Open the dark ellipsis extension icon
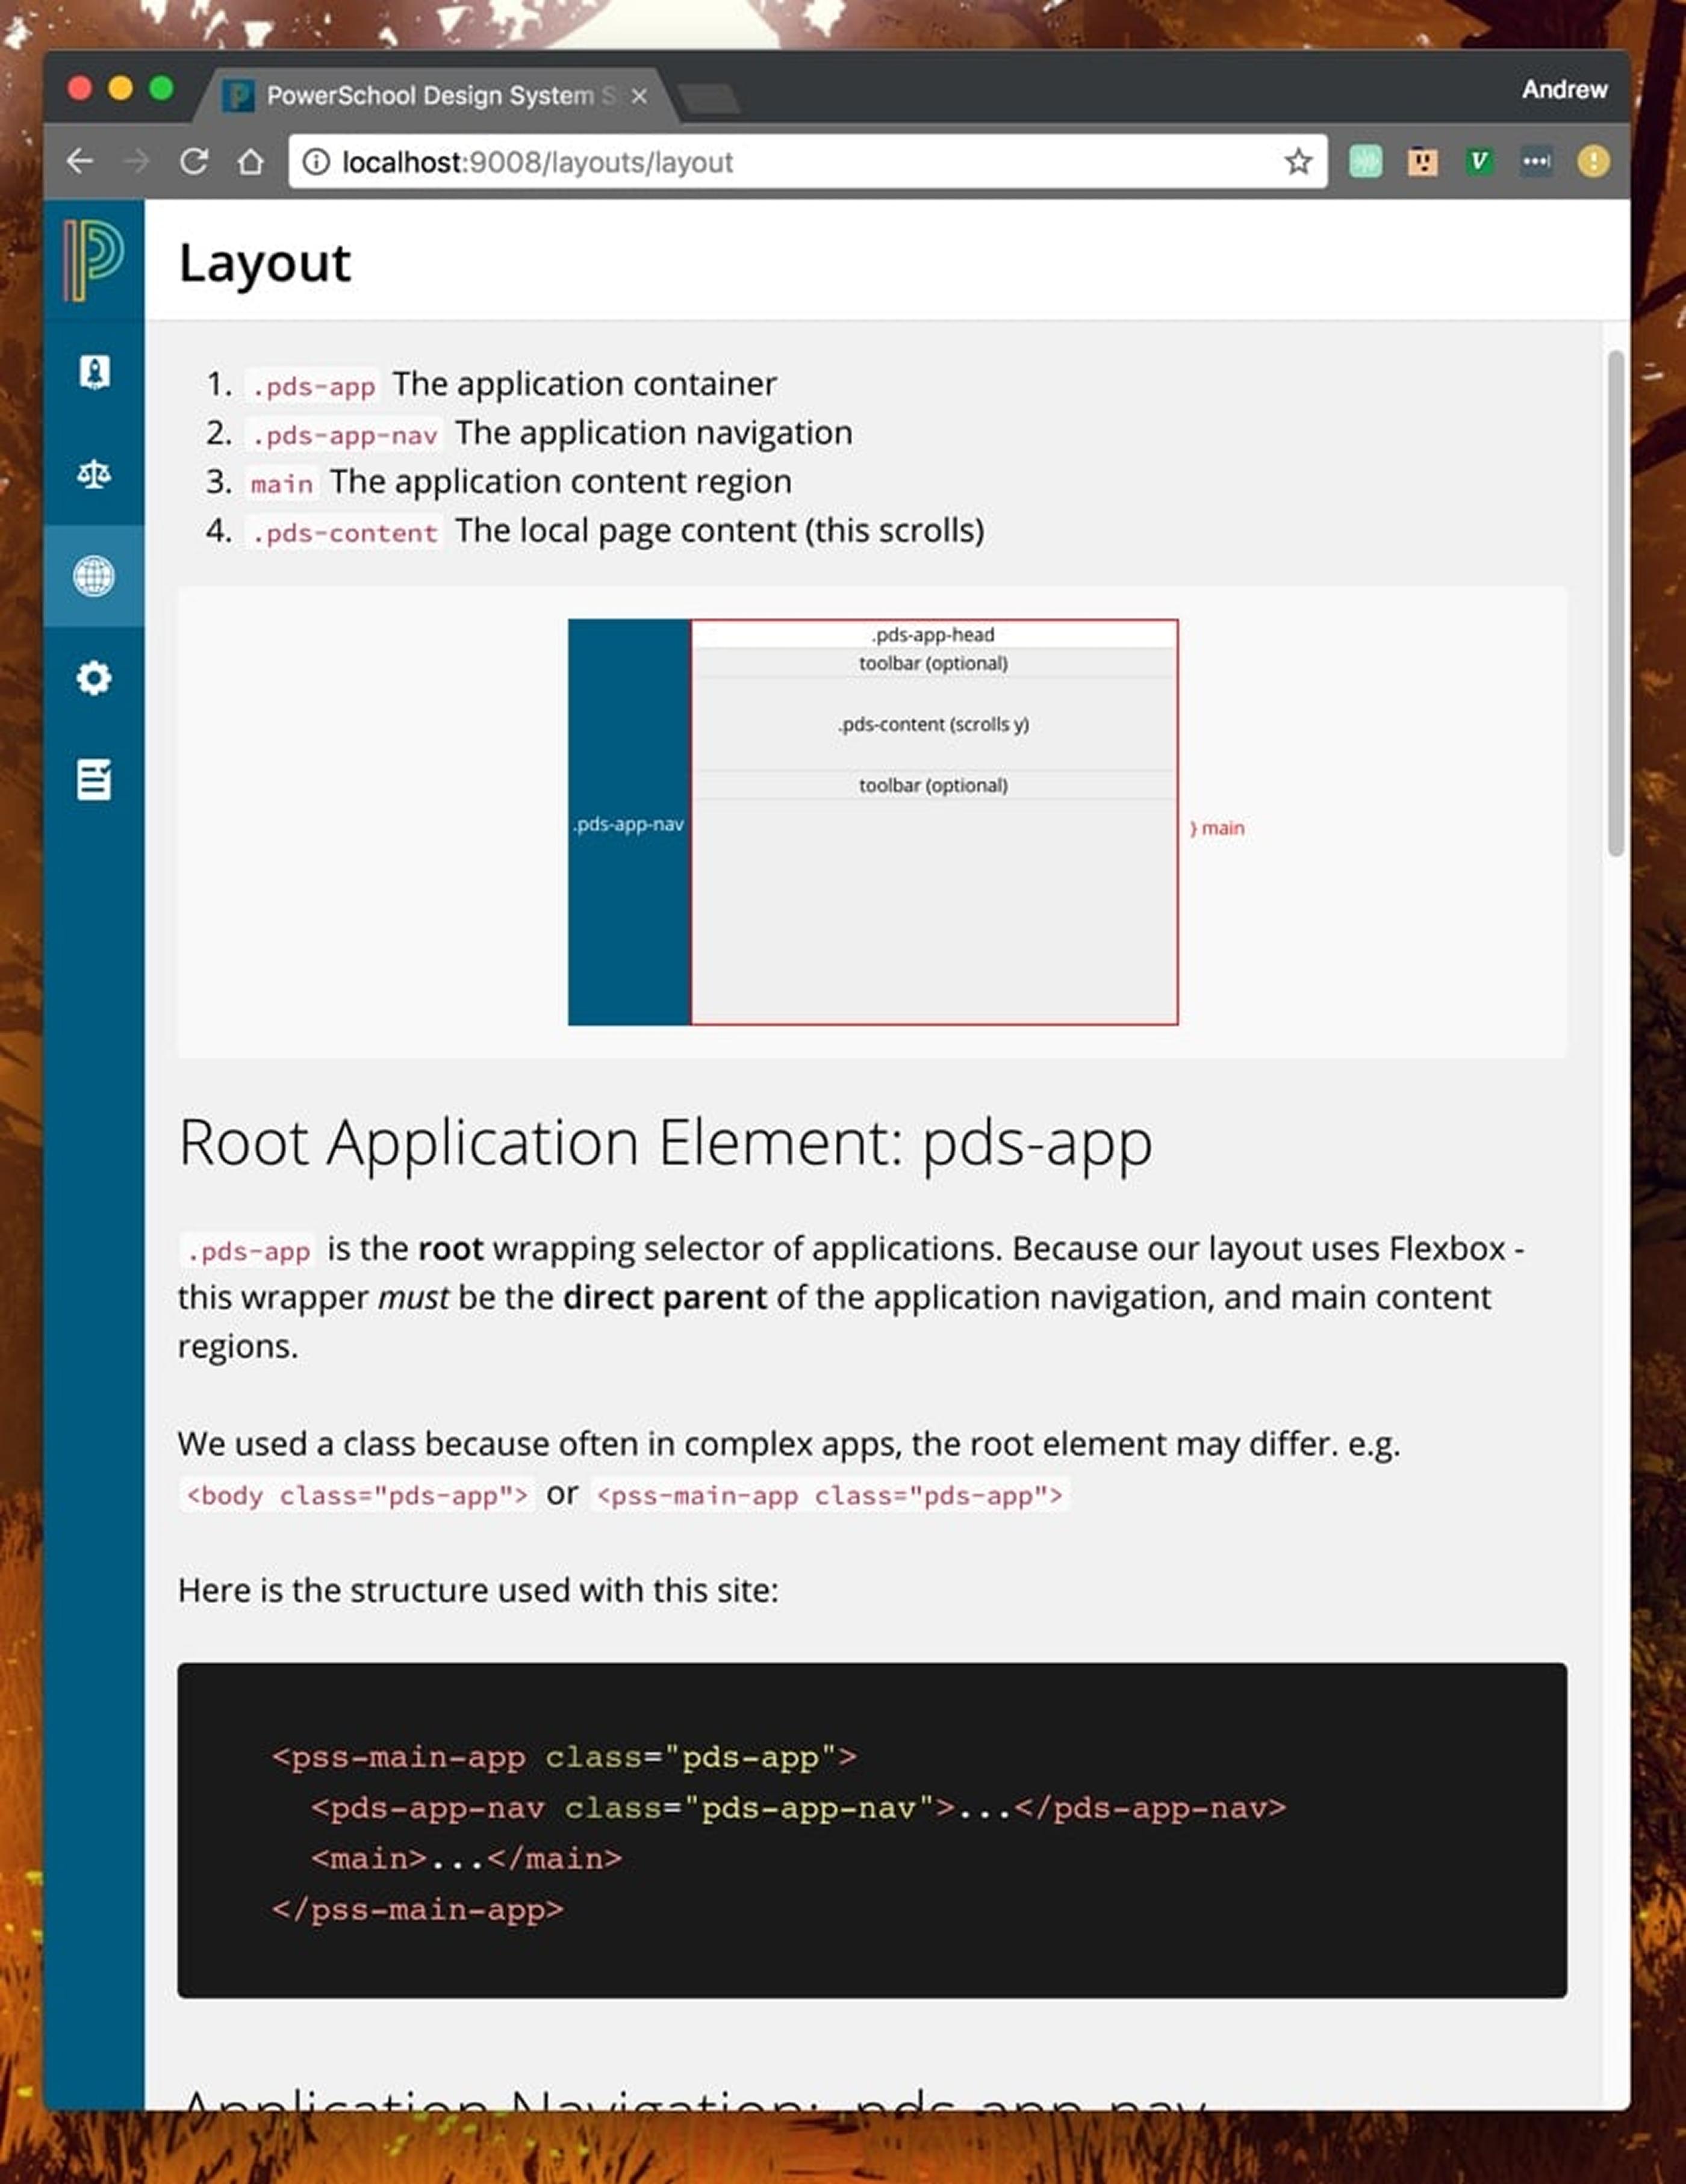Screen dimensions: 1686x2184 (x=1537, y=161)
